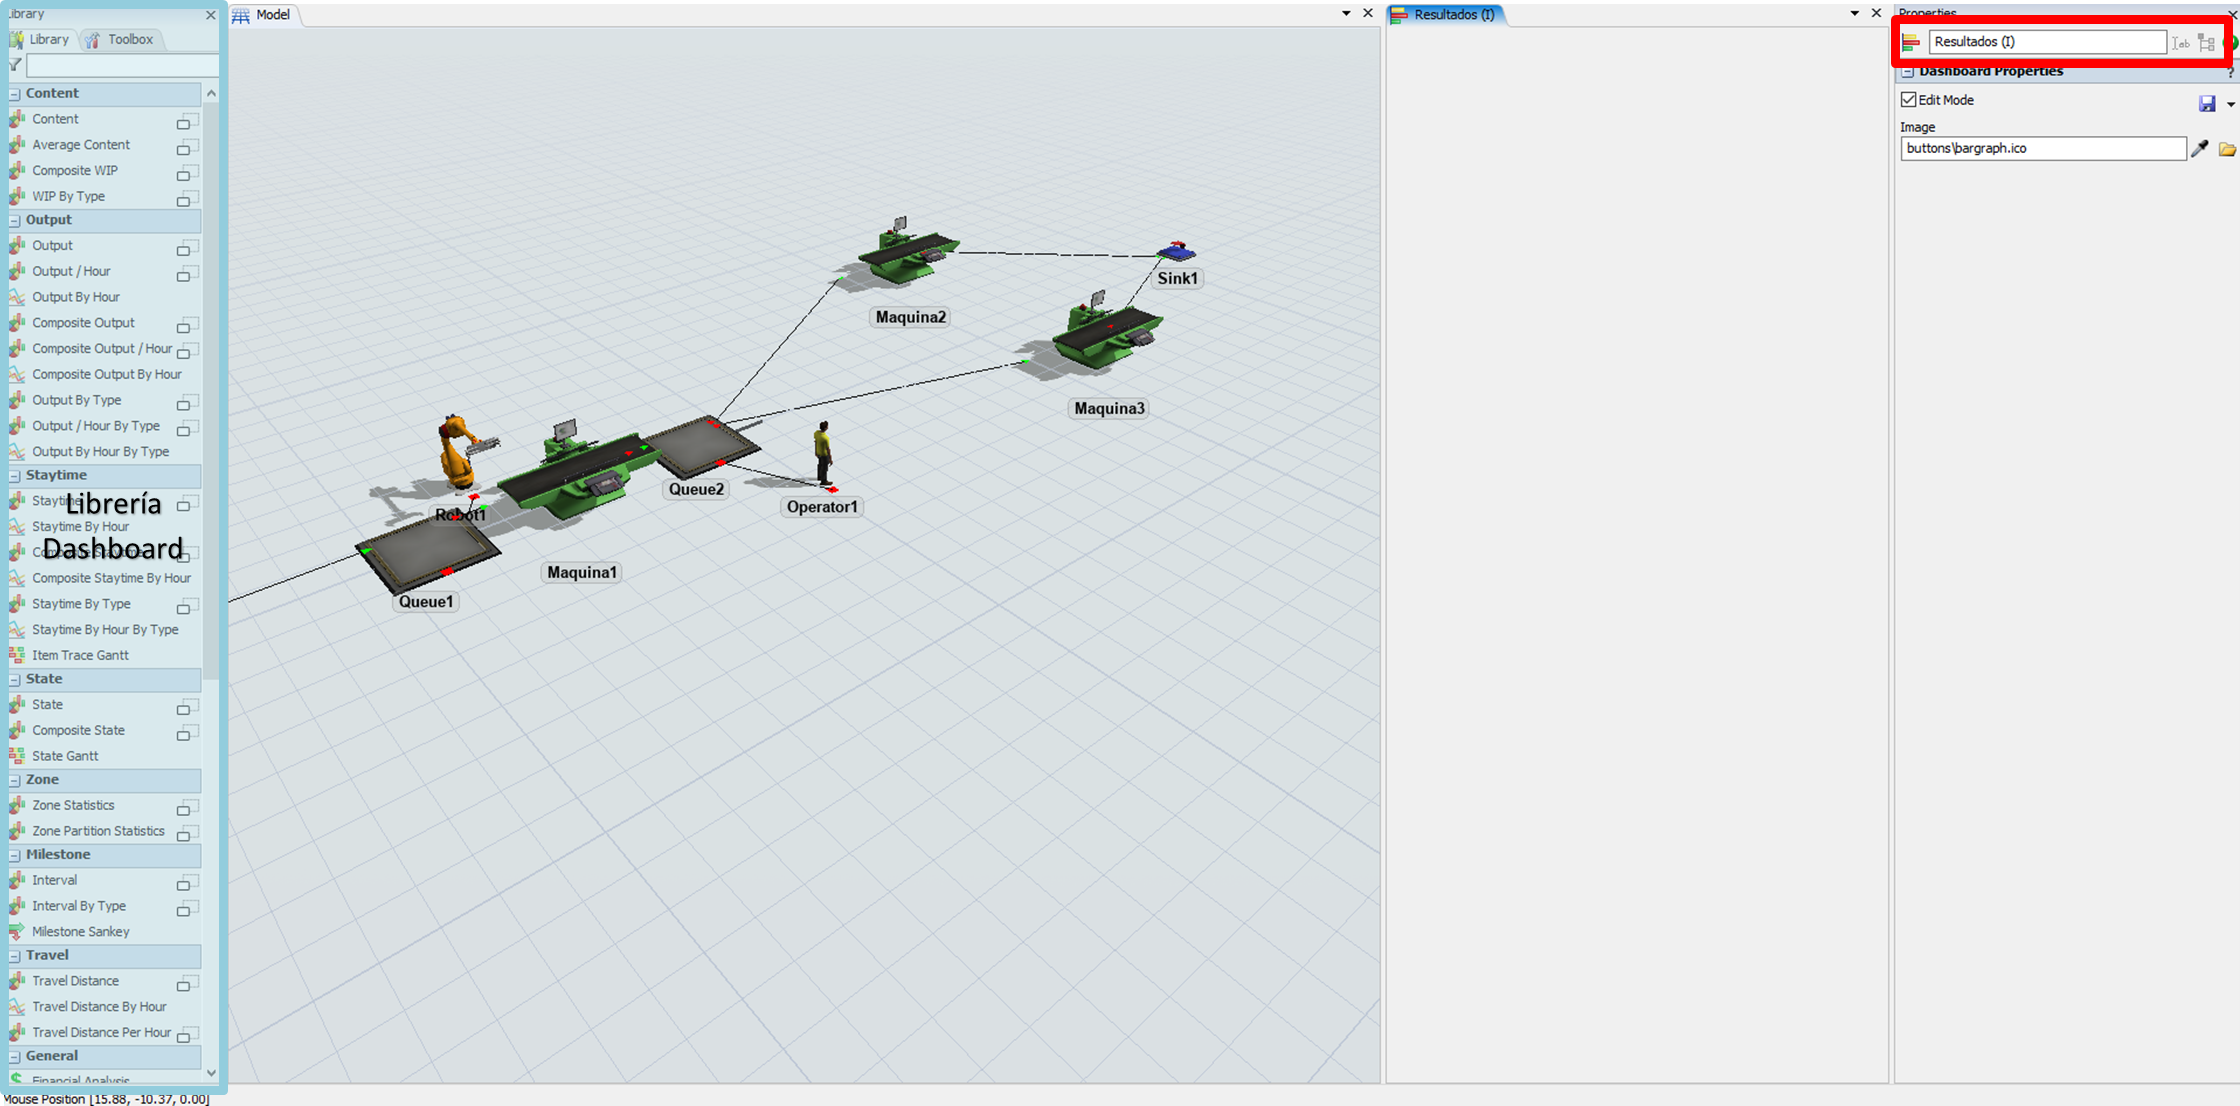This screenshot has width=2240, height=1106.
Task: Select the Item Trace Gantt chart item
Action: coord(80,655)
